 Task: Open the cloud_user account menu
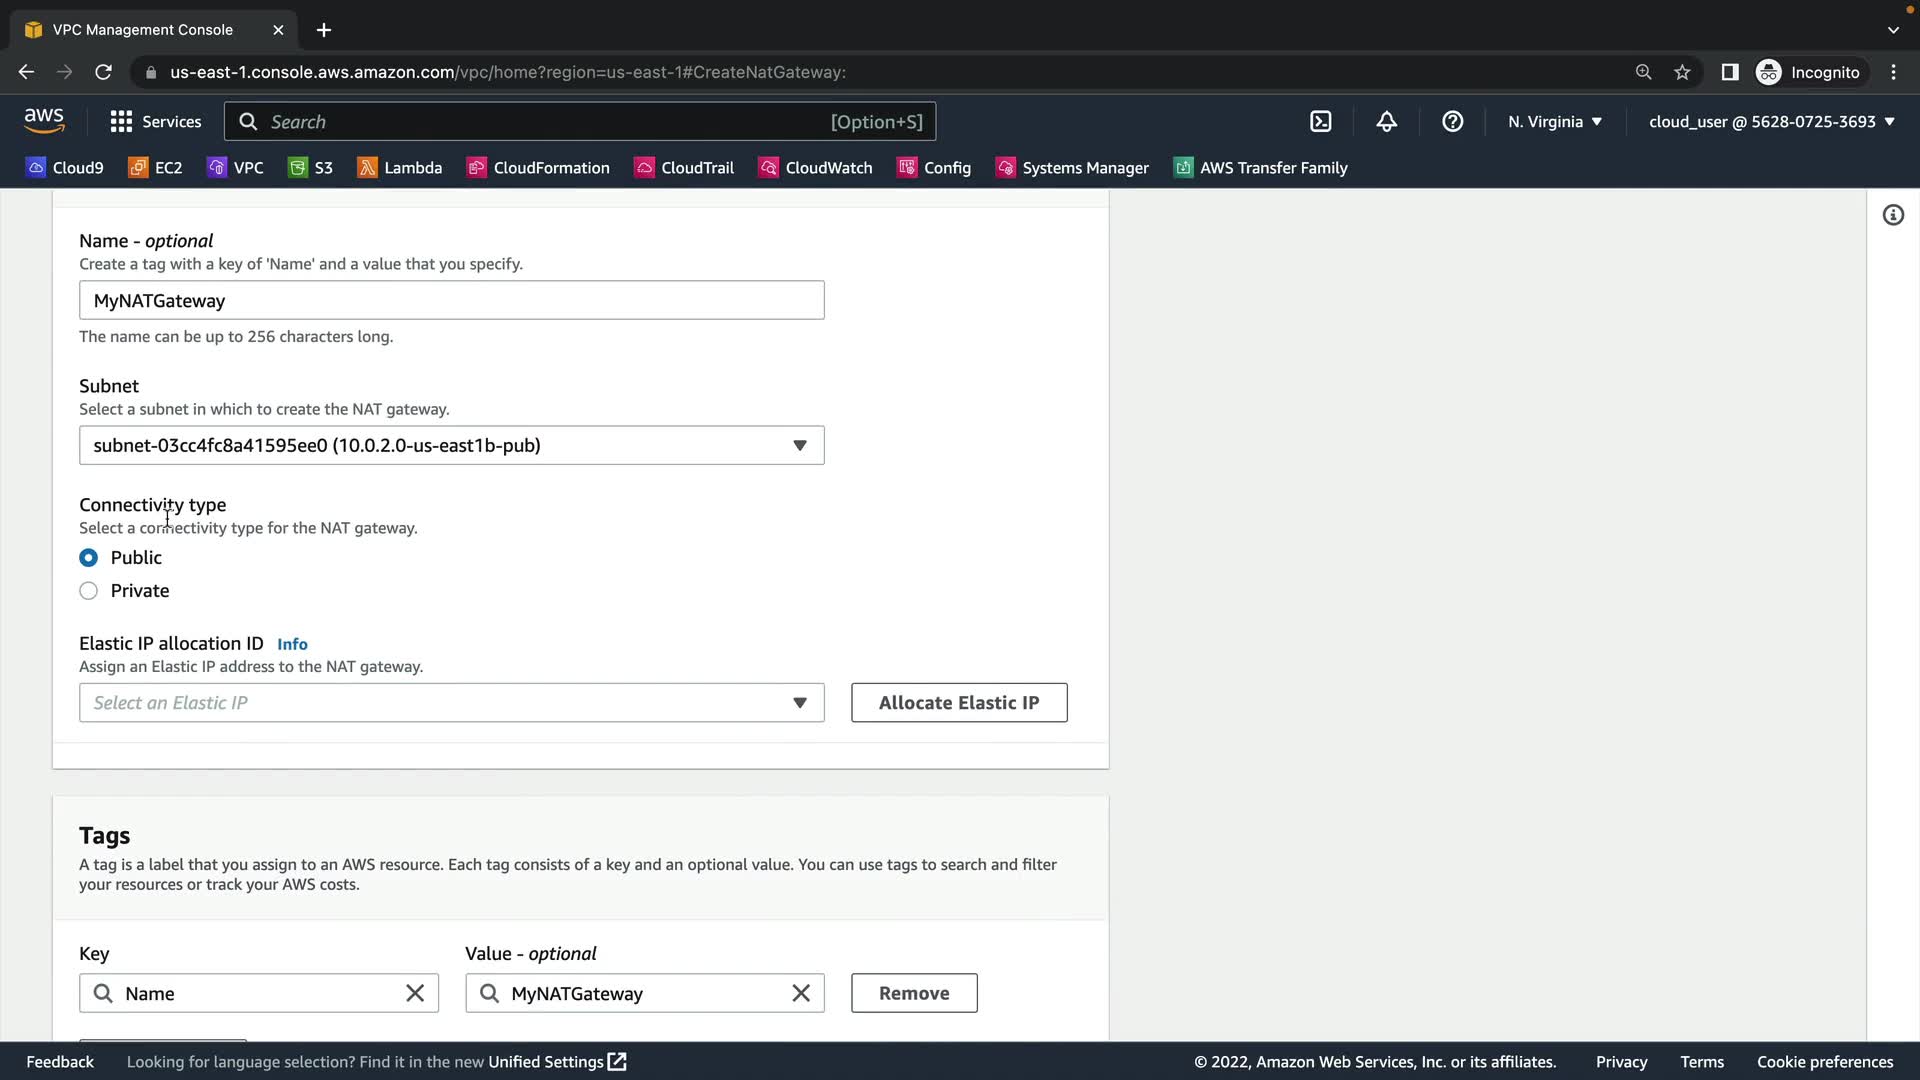(1771, 122)
